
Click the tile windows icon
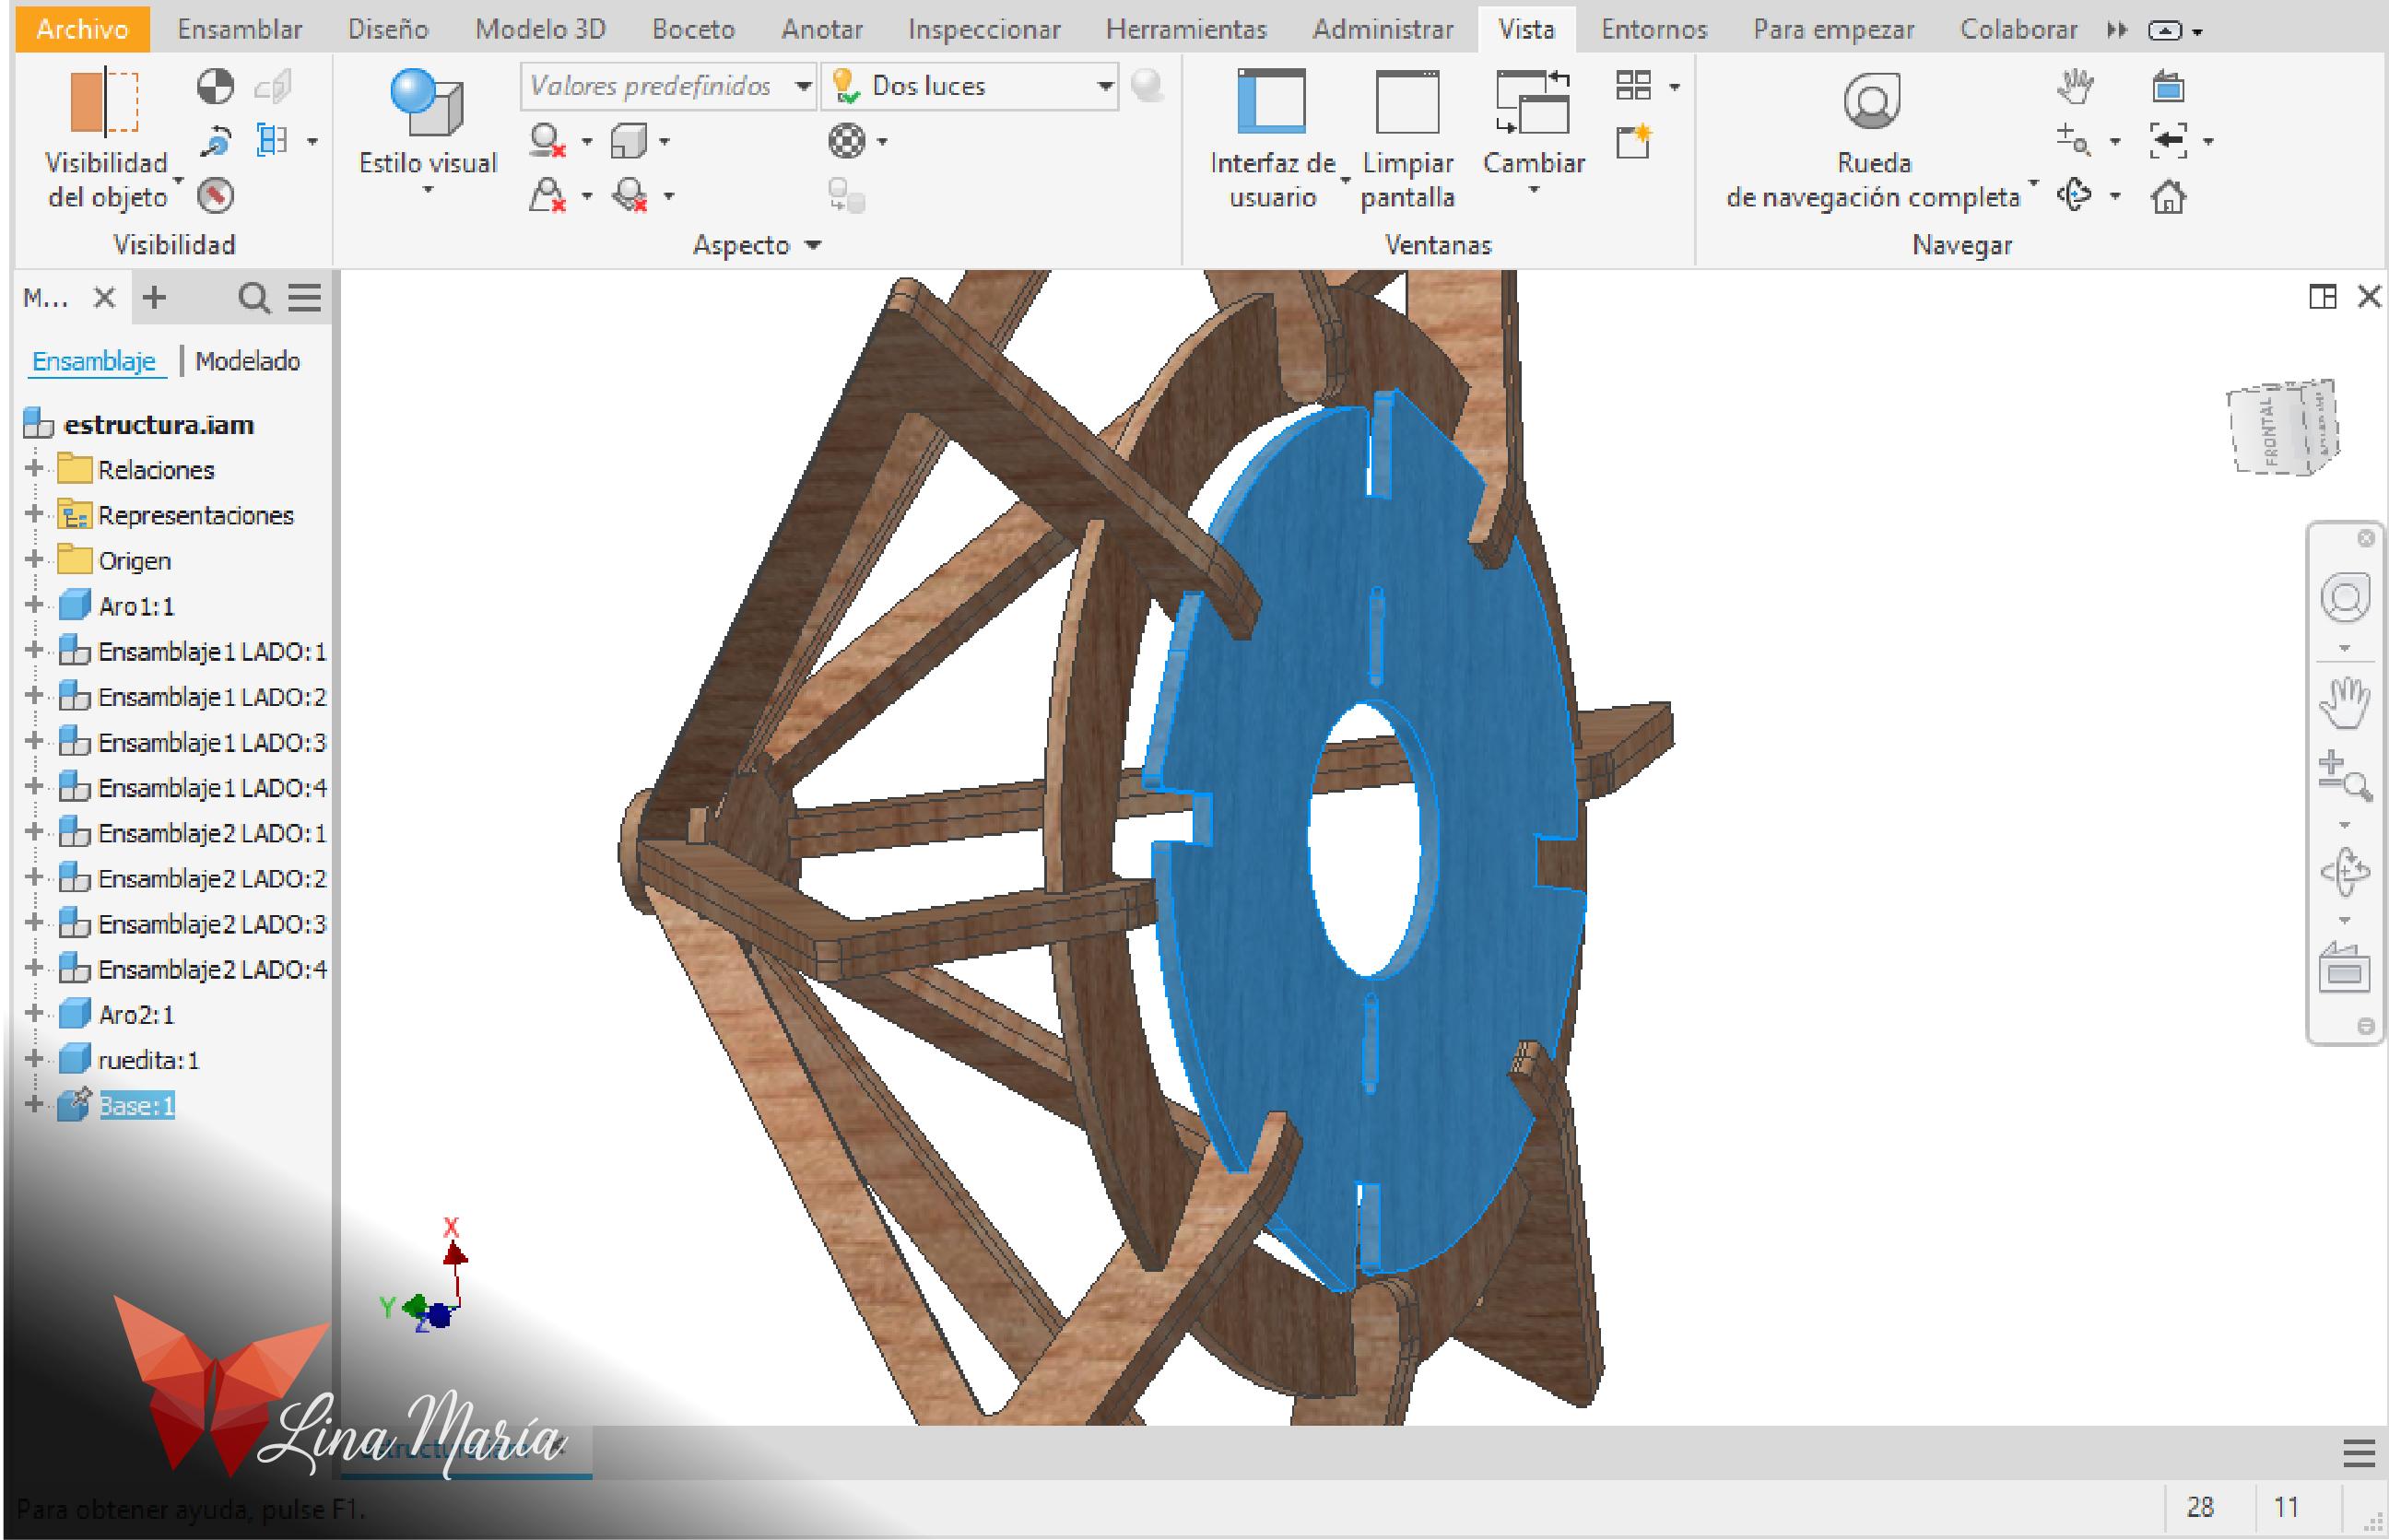coord(1633,86)
